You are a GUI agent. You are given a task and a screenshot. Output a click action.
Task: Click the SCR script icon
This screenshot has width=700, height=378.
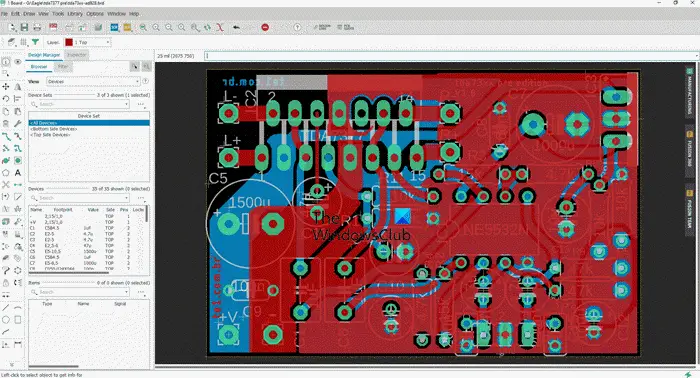115,27
